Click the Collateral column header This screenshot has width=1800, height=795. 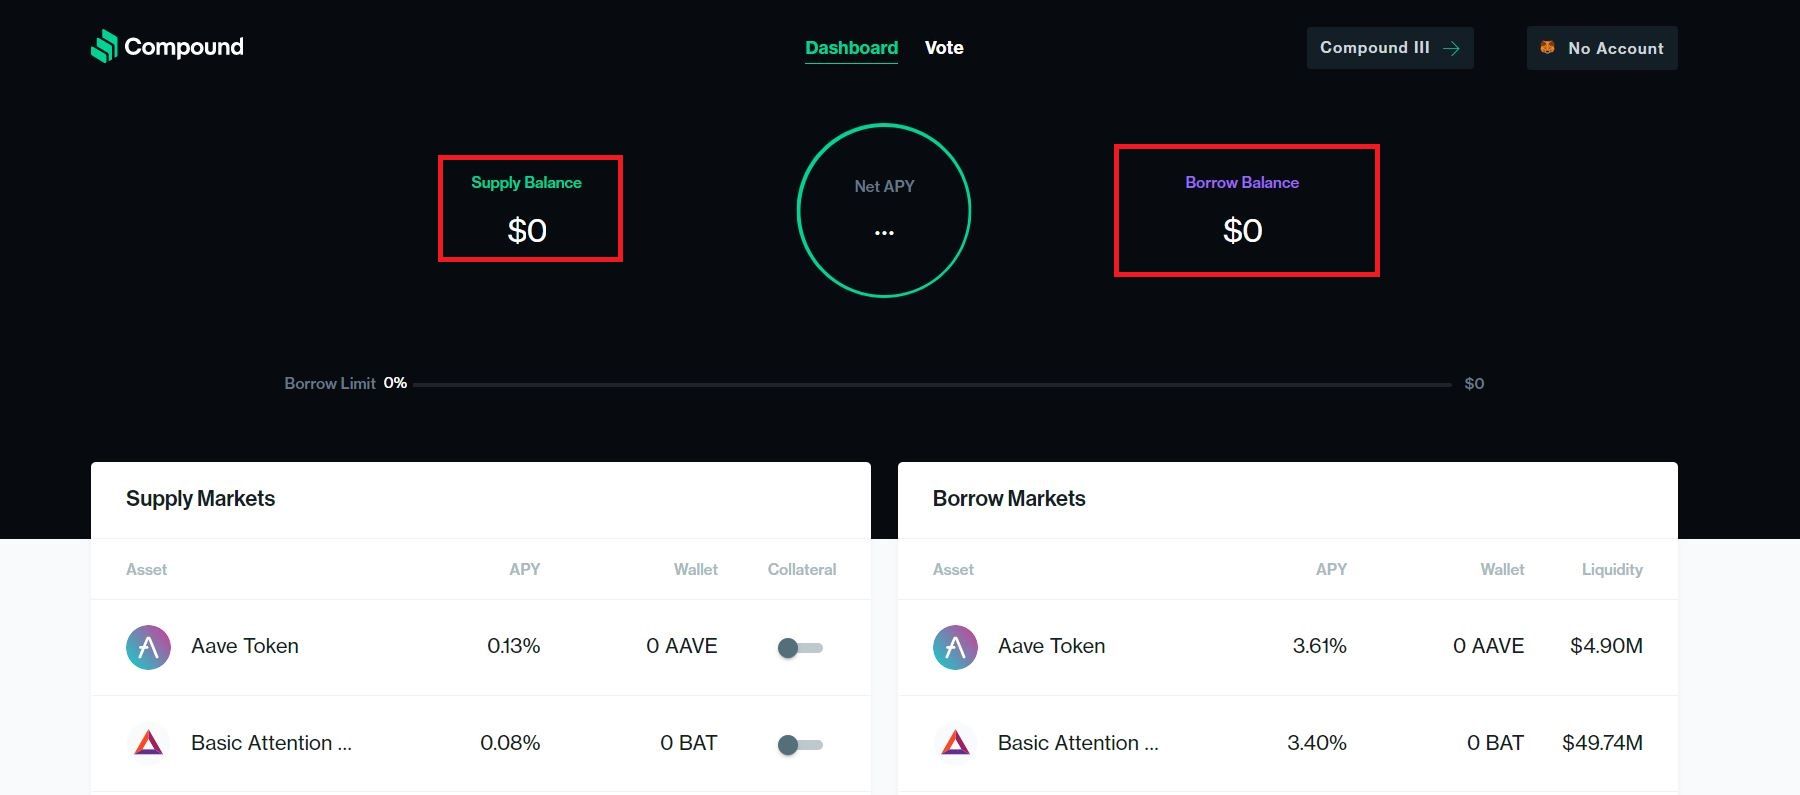tap(802, 569)
